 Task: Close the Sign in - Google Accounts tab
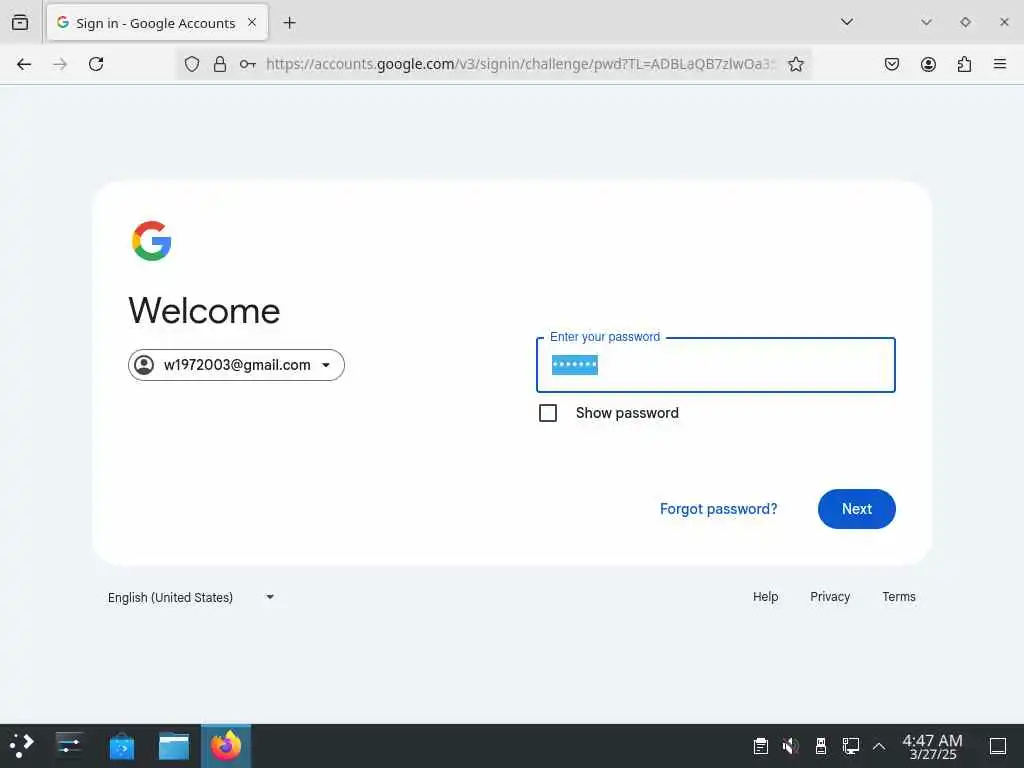point(252,23)
